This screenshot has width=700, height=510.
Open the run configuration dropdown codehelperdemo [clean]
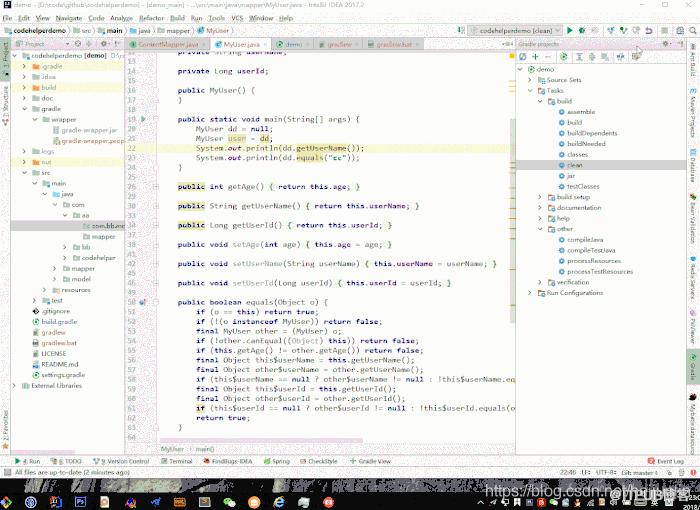pyautogui.click(x=515, y=30)
